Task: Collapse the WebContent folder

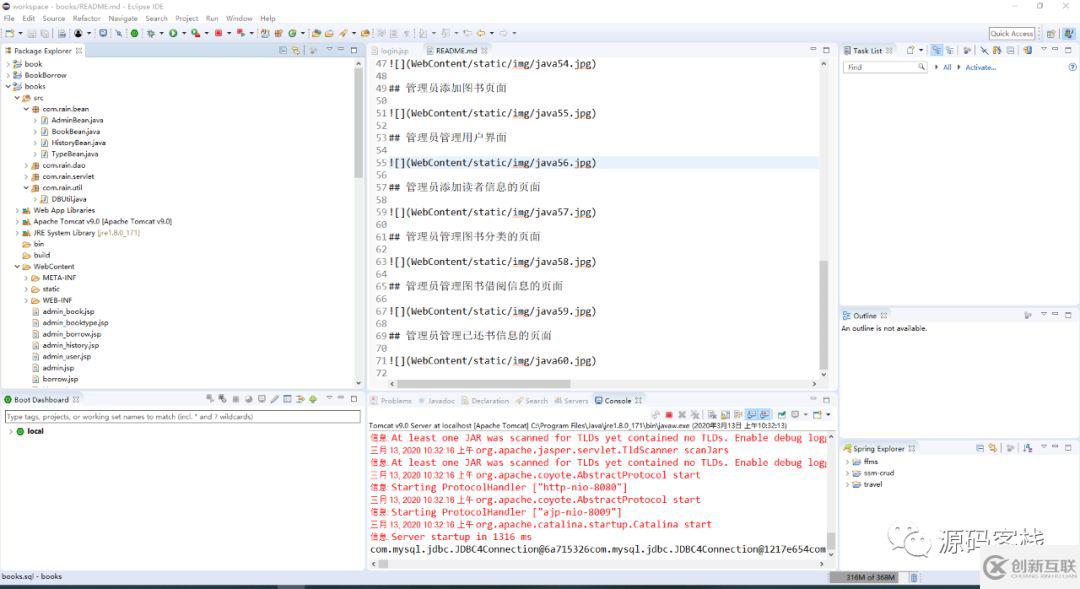Action: click(17, 267)
